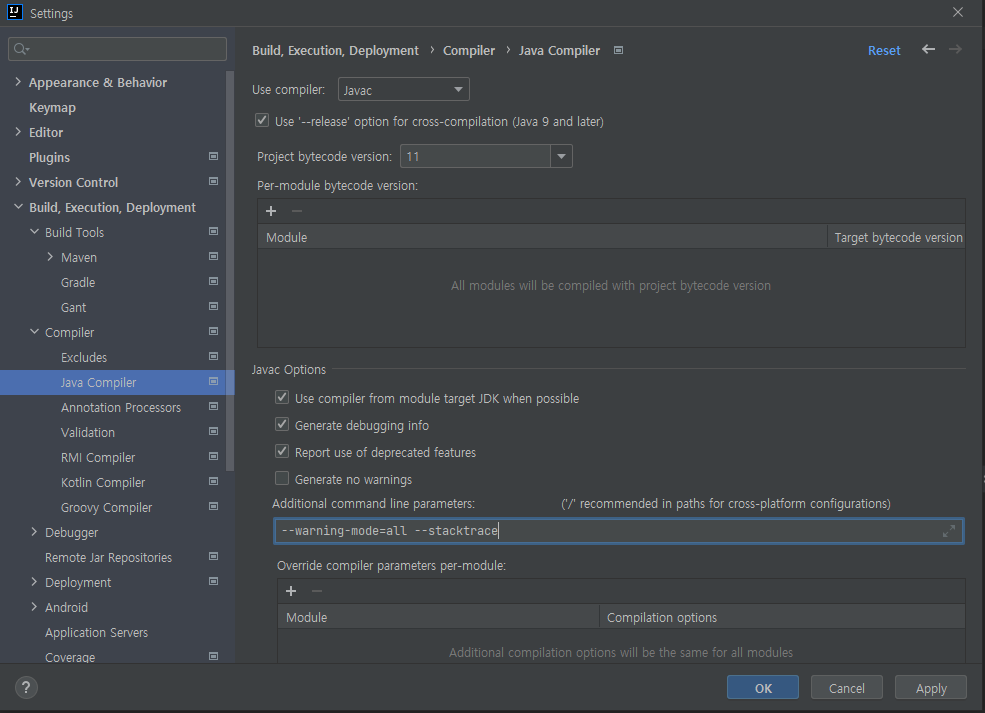
Task: Click the add button for per-module bytecode version
Action: tap(271, 211)
